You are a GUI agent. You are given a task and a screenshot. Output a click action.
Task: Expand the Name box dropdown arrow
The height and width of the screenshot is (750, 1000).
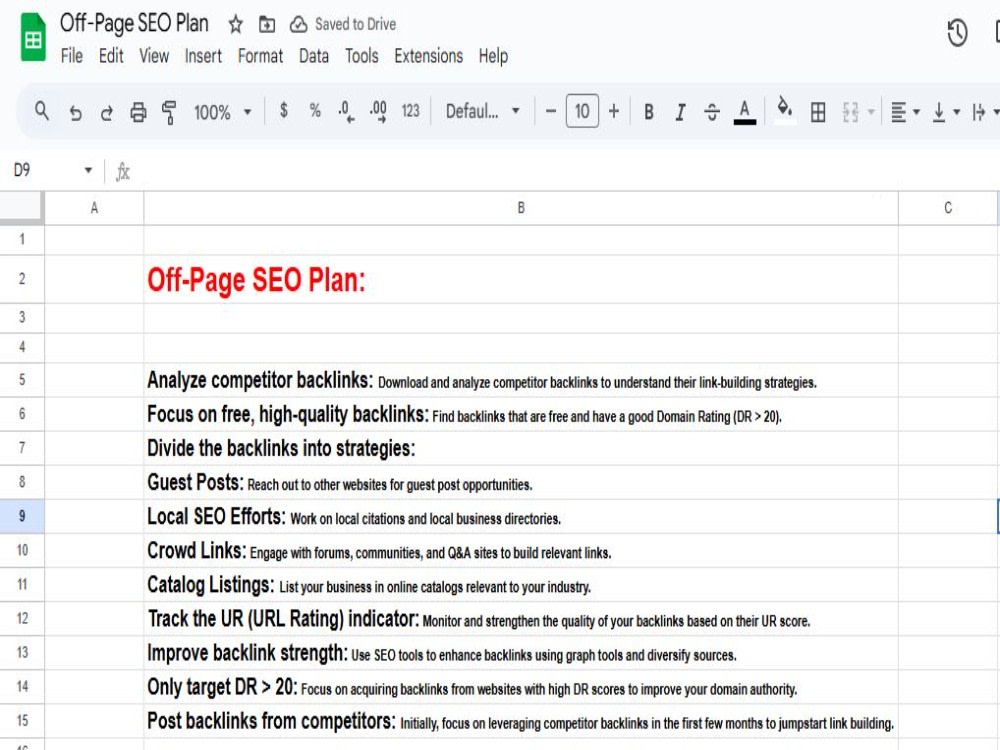pyautogui.click(x=88, y=170)
